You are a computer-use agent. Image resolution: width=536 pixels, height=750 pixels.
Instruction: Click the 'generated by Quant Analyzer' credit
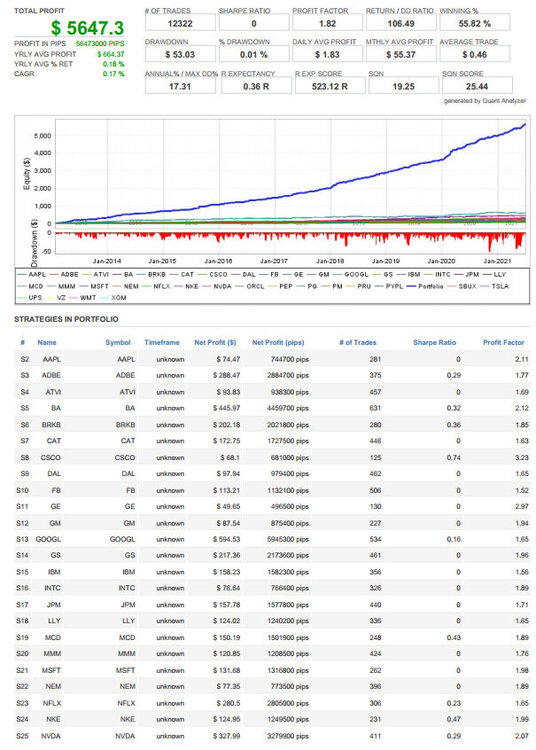click(485, 101)
